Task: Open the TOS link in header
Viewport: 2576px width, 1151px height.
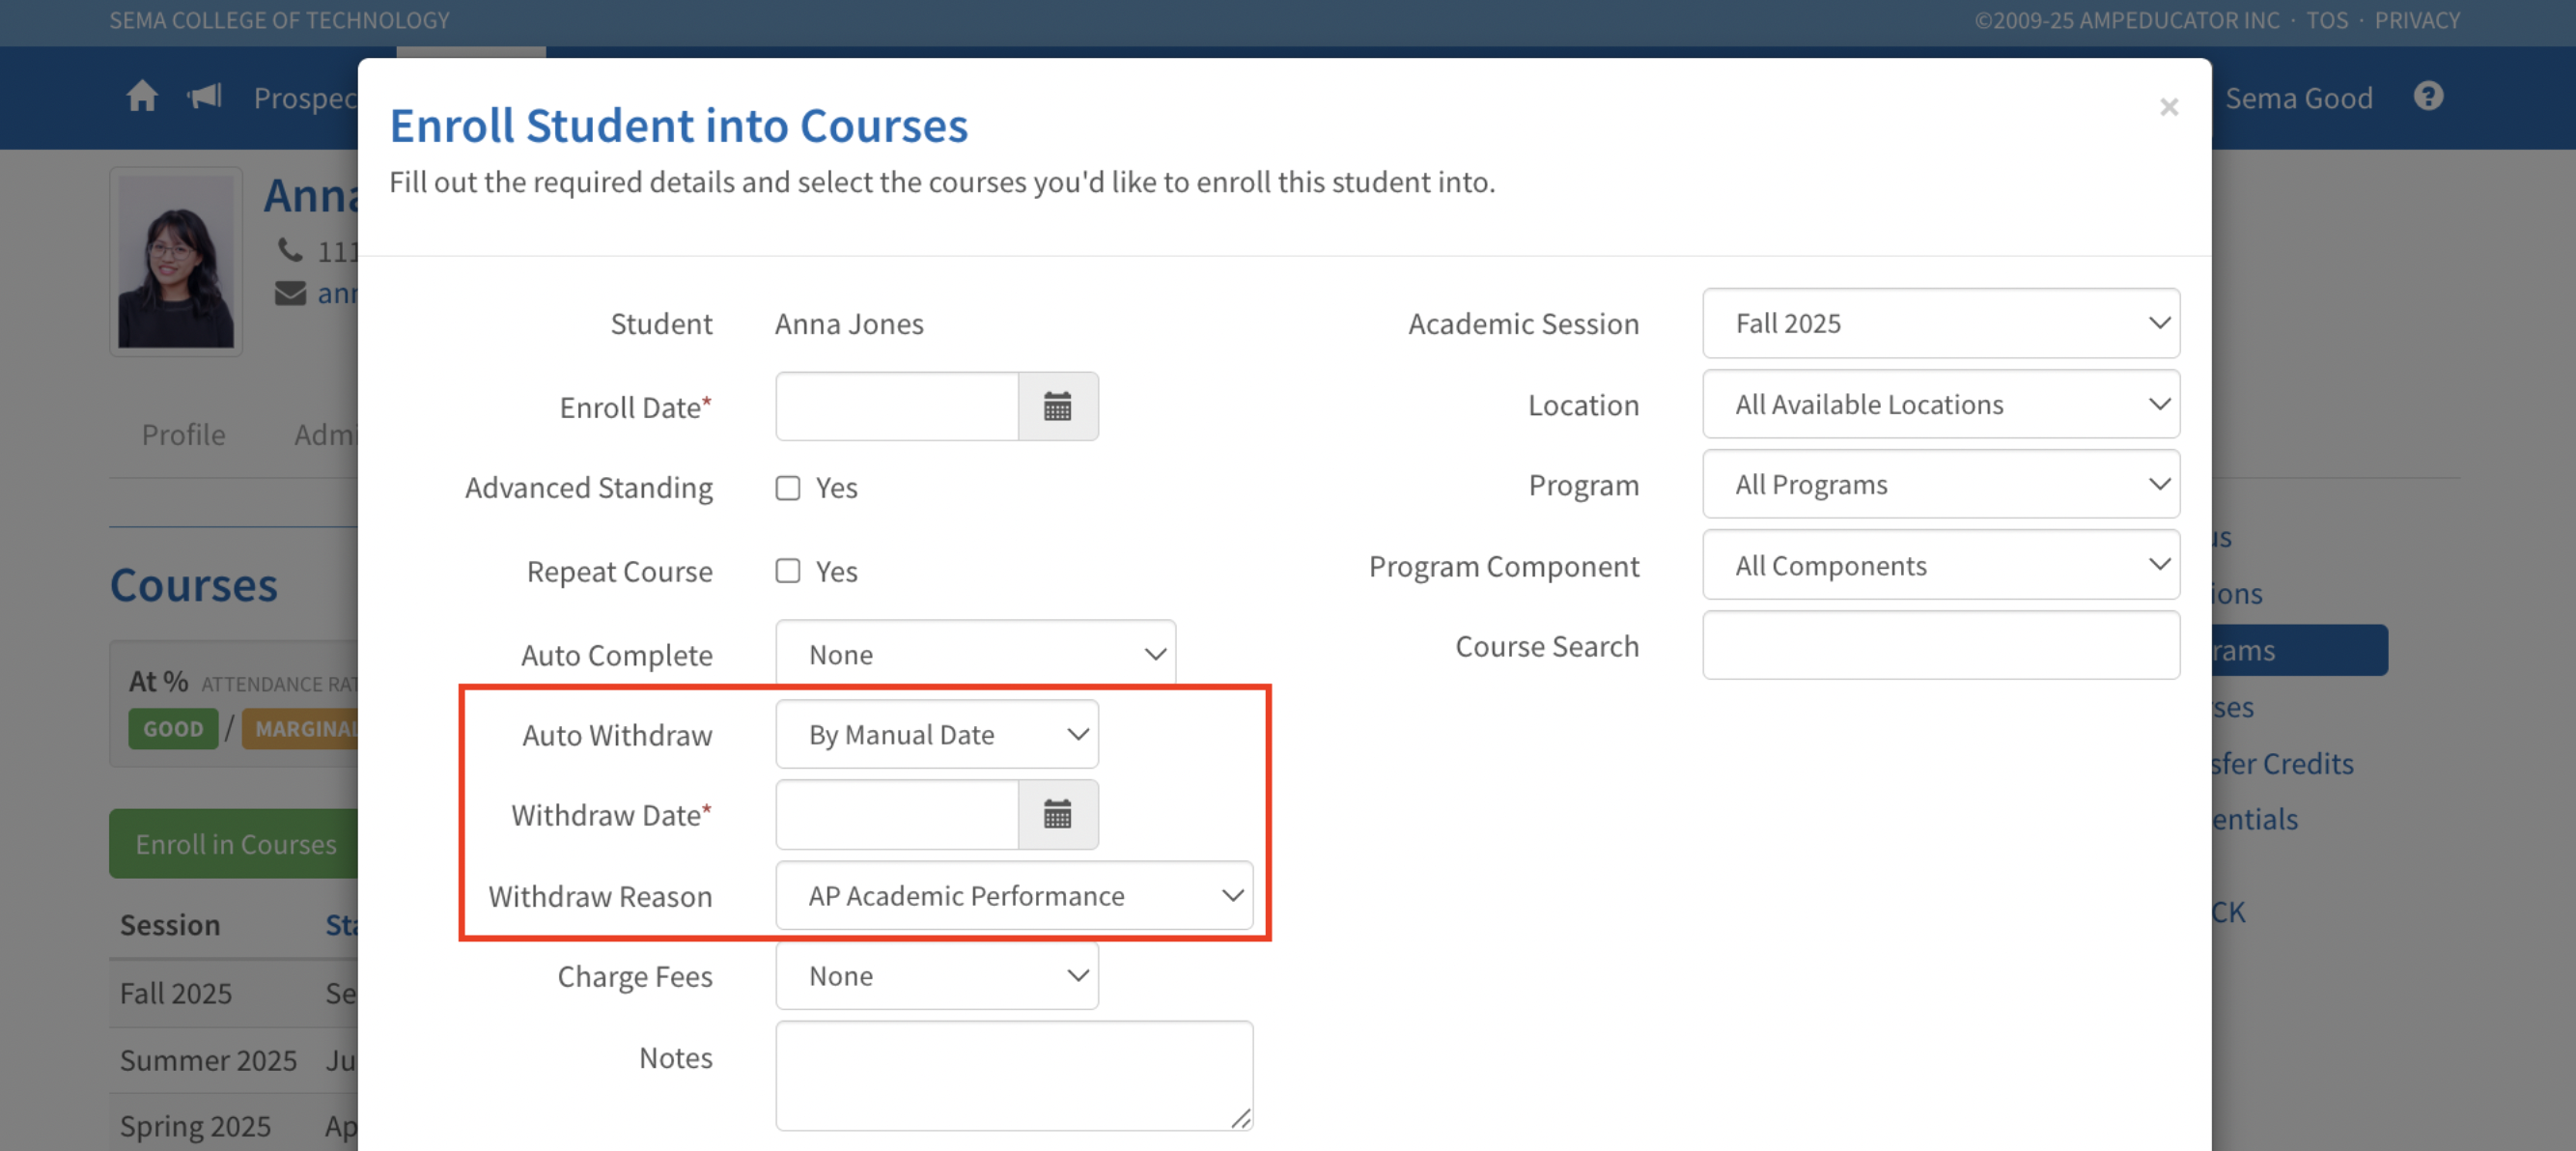Action: [x=2327, y=20]
